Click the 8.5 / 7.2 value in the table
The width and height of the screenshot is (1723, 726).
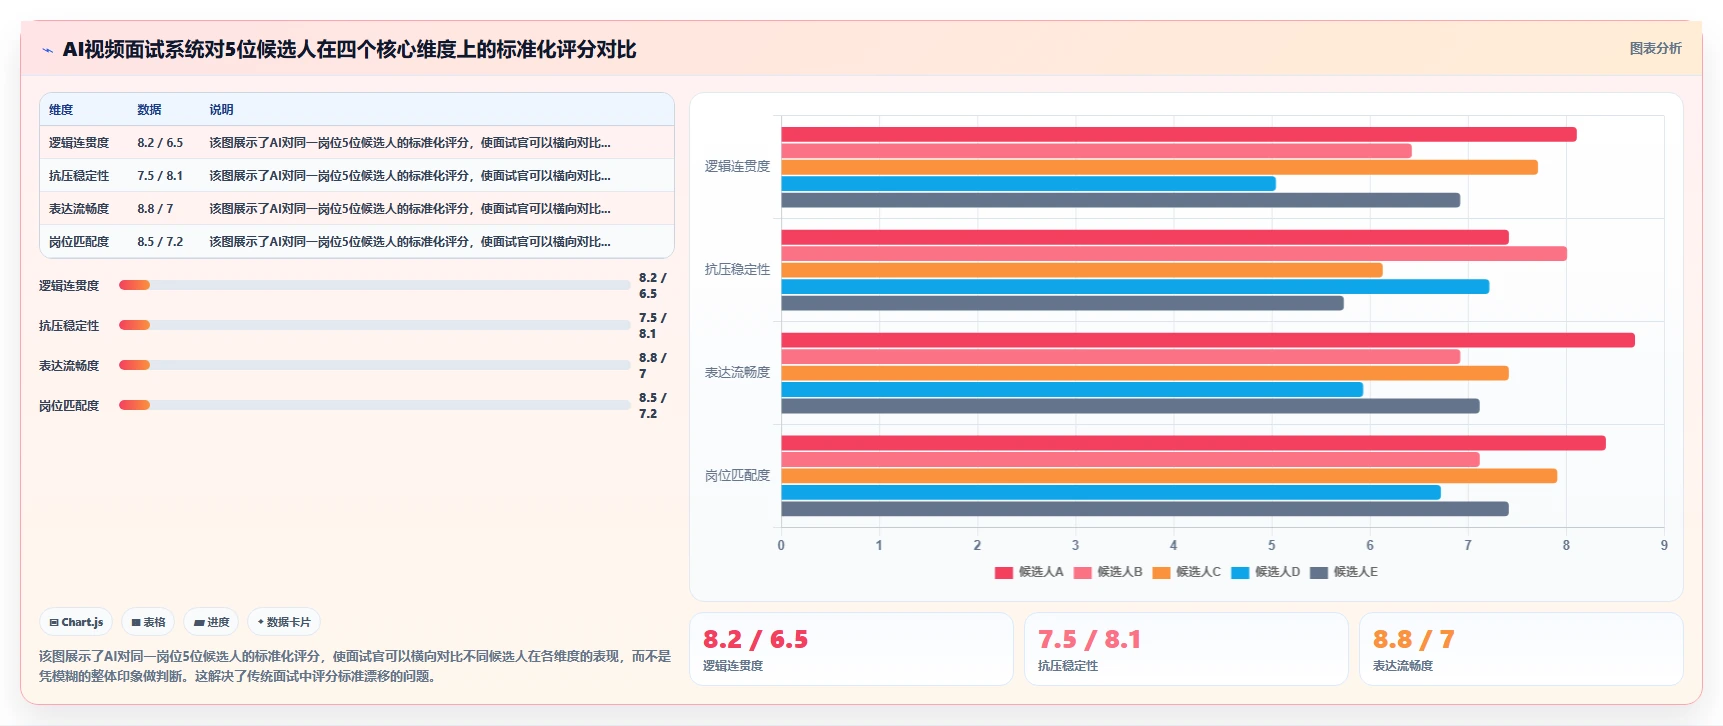click(x=160, y=242)
